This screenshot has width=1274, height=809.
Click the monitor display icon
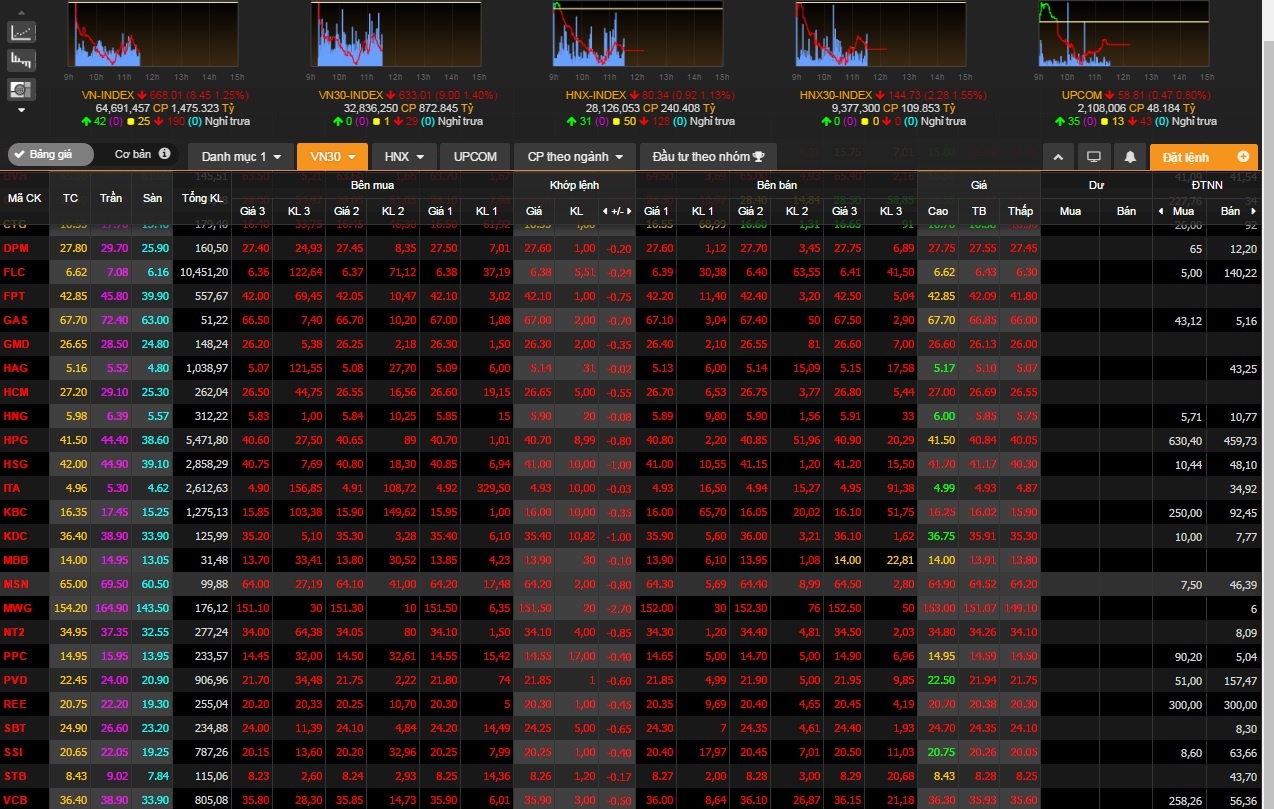(x=1094, y=157)
